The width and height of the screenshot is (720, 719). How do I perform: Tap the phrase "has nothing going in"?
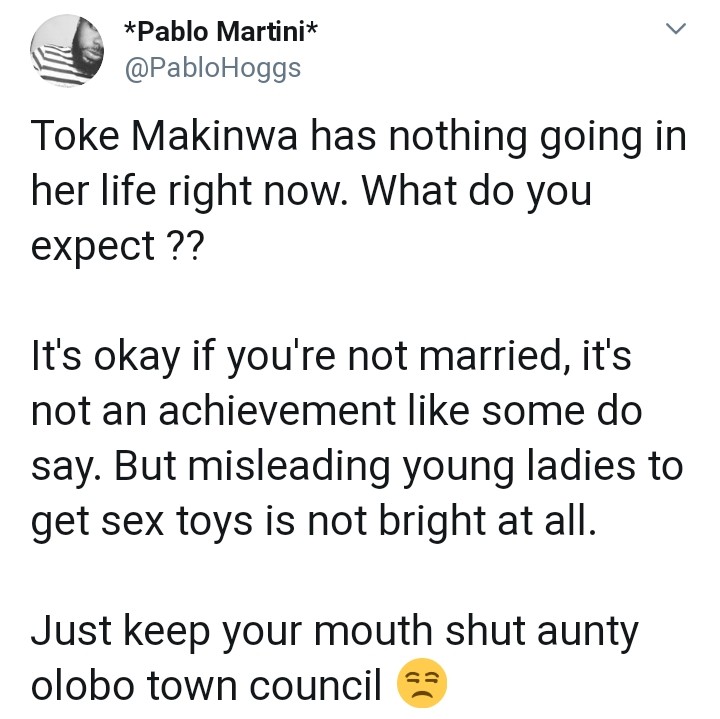pos(493,138)
